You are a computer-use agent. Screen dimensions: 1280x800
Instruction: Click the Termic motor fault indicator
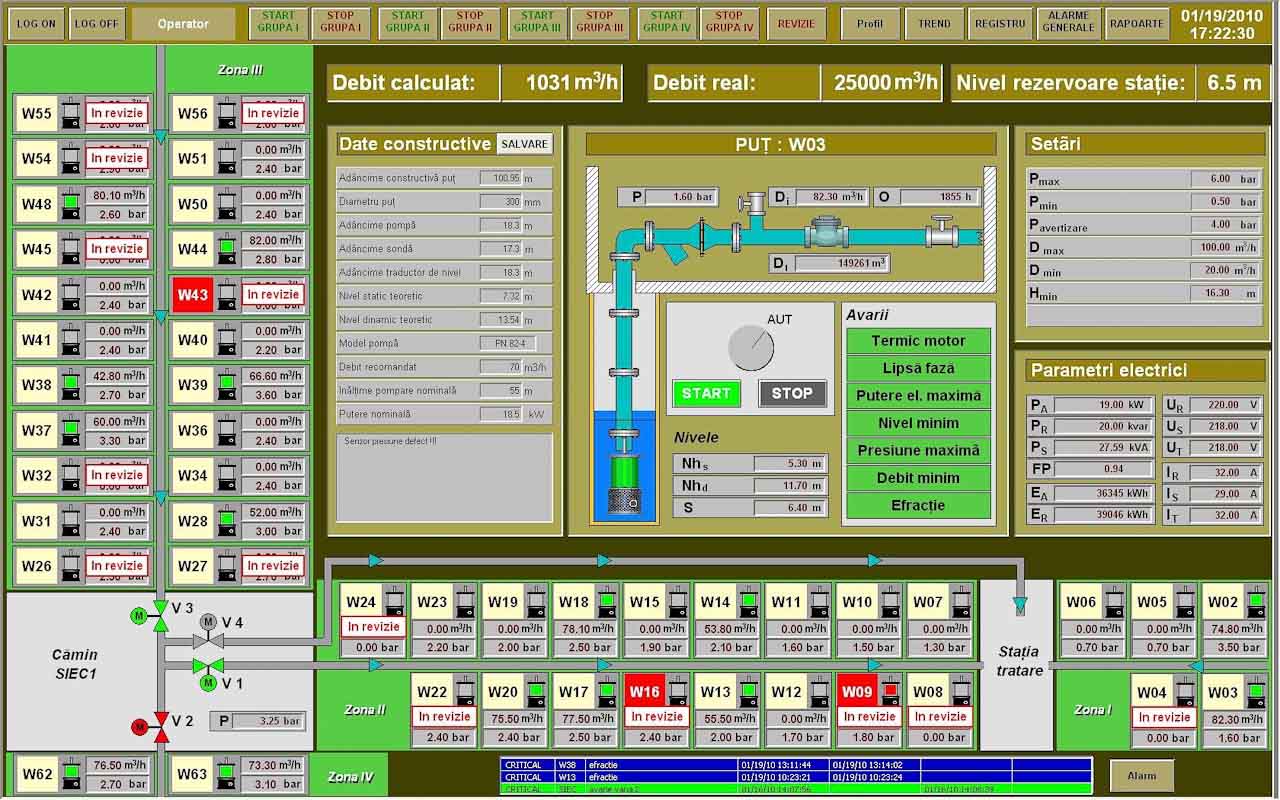(x=918, y=341)
